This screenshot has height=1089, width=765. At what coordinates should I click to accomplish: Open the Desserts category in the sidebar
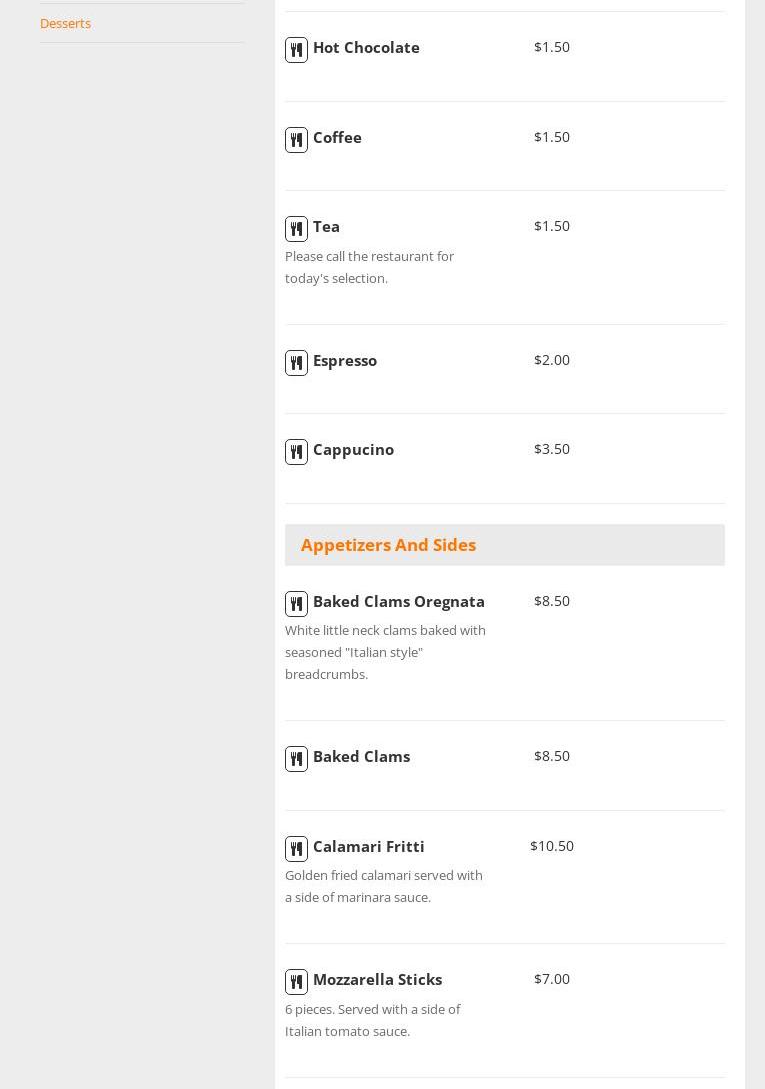click(x=65, y=23)
